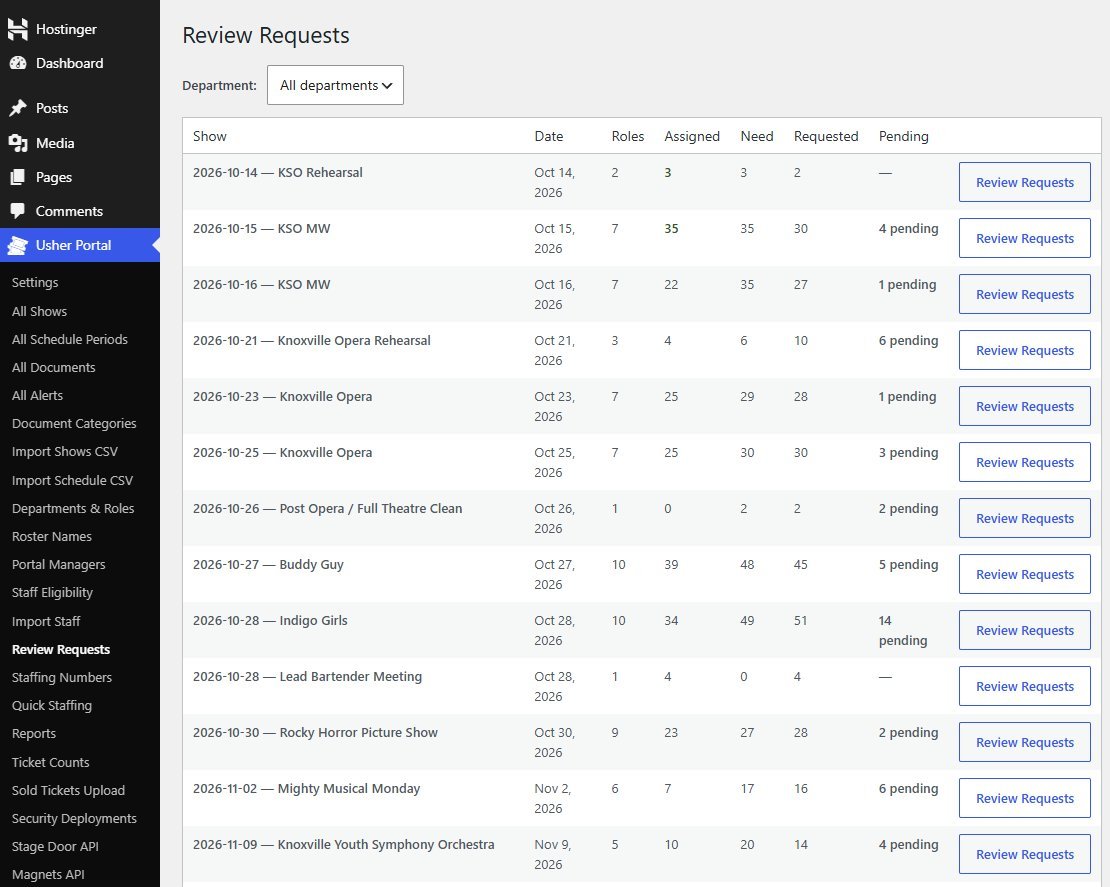The height and width of the screenshot is (887, 1110).
Task: Review requests for Lead Bartender Meeting
Action: click(x=1024, y=685)
